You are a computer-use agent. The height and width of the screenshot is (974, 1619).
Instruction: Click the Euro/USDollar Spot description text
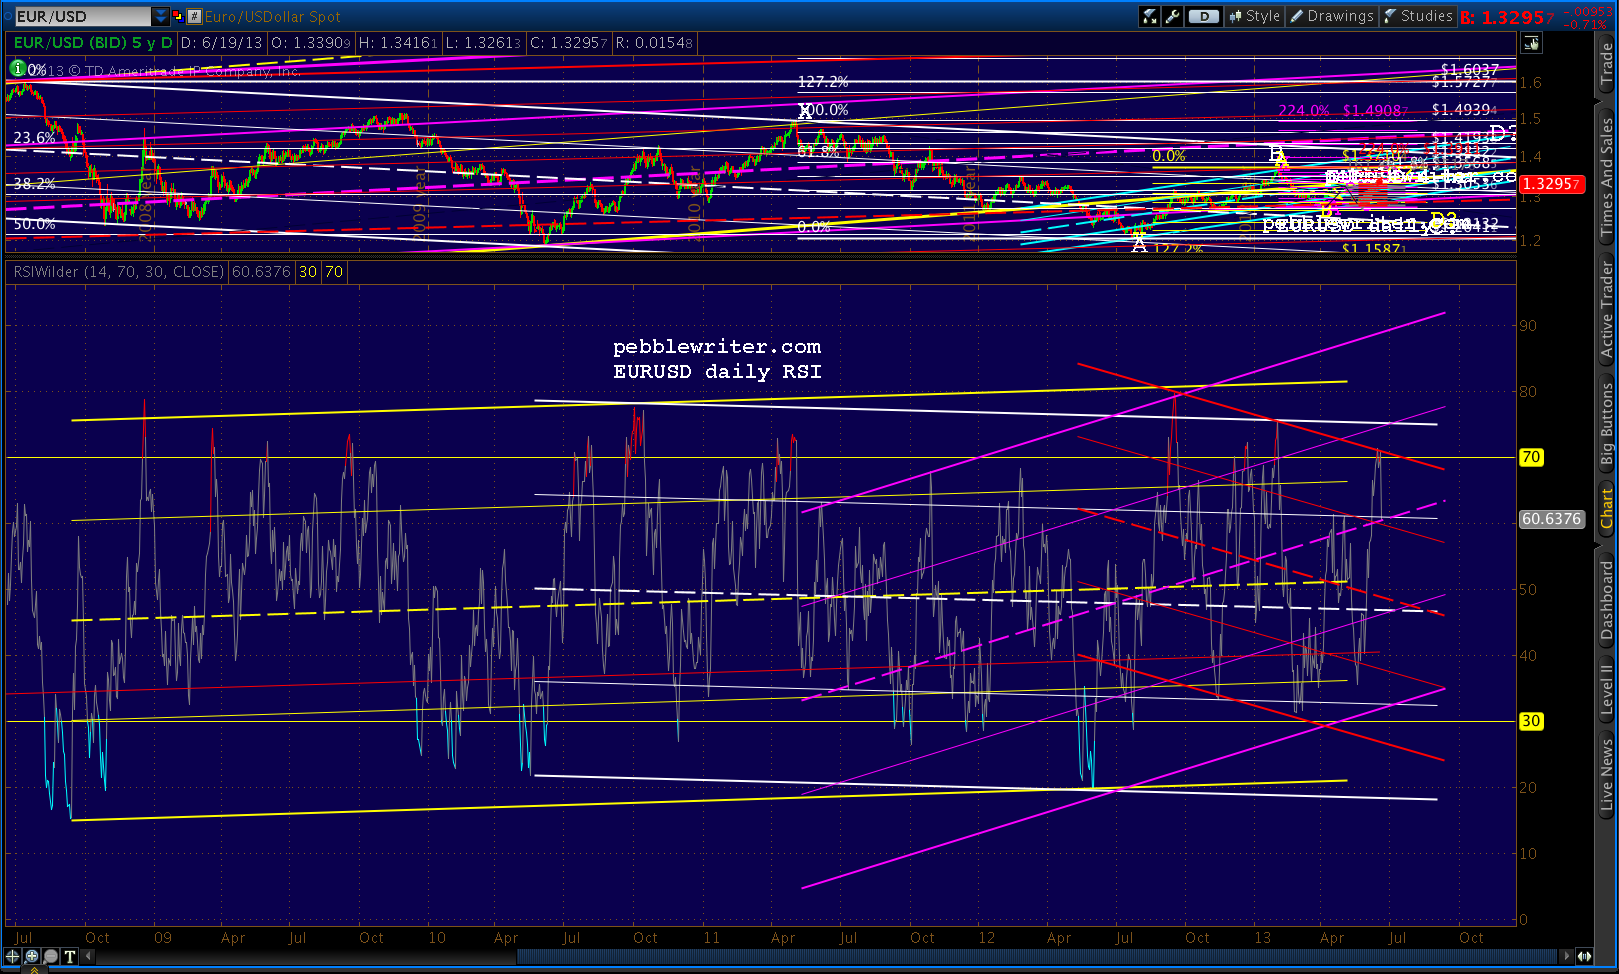[273, 16]
